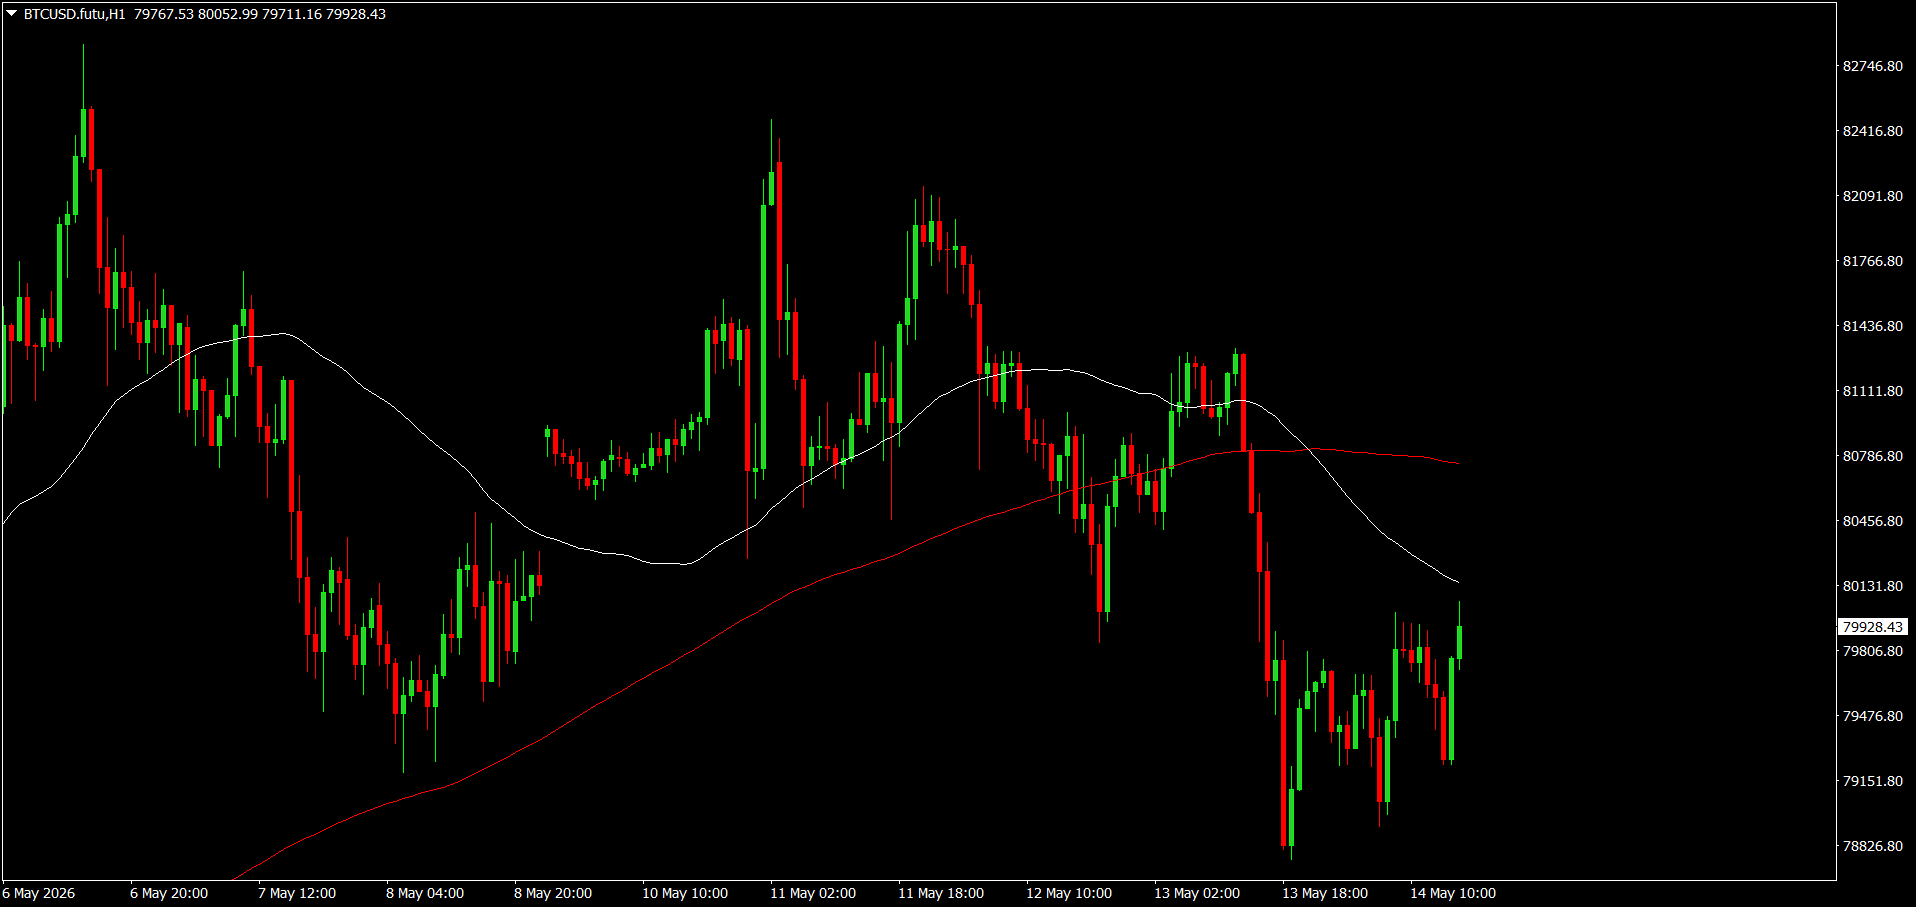Click the 6 May 2026 date label
Image resolution: width=1916 pixels, height=907 pixels.
click(x=39, y=893)
